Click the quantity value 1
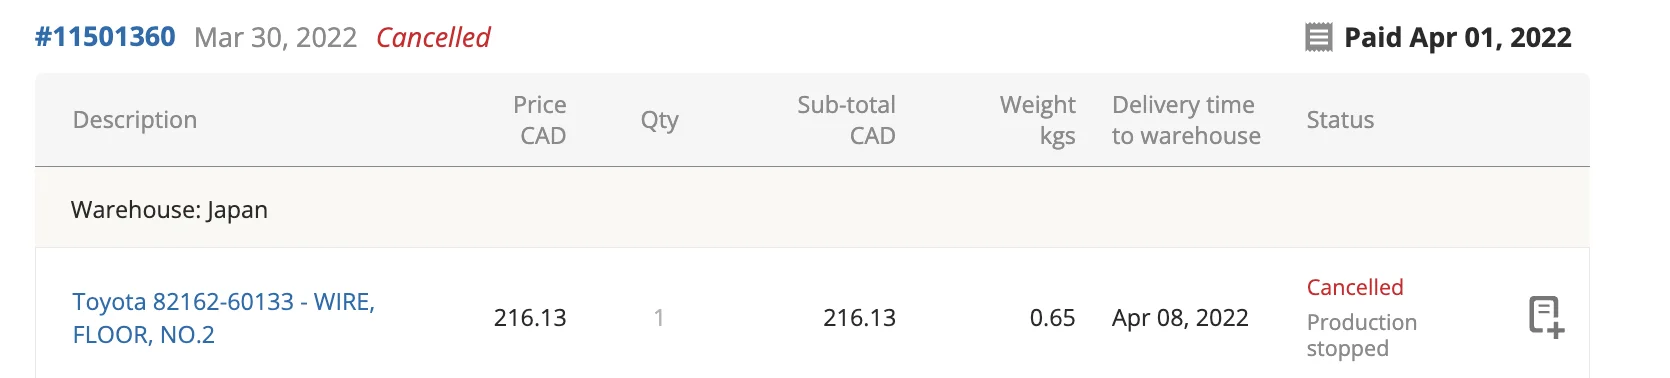The image size is (1670, 378). (x=659, y=318)
